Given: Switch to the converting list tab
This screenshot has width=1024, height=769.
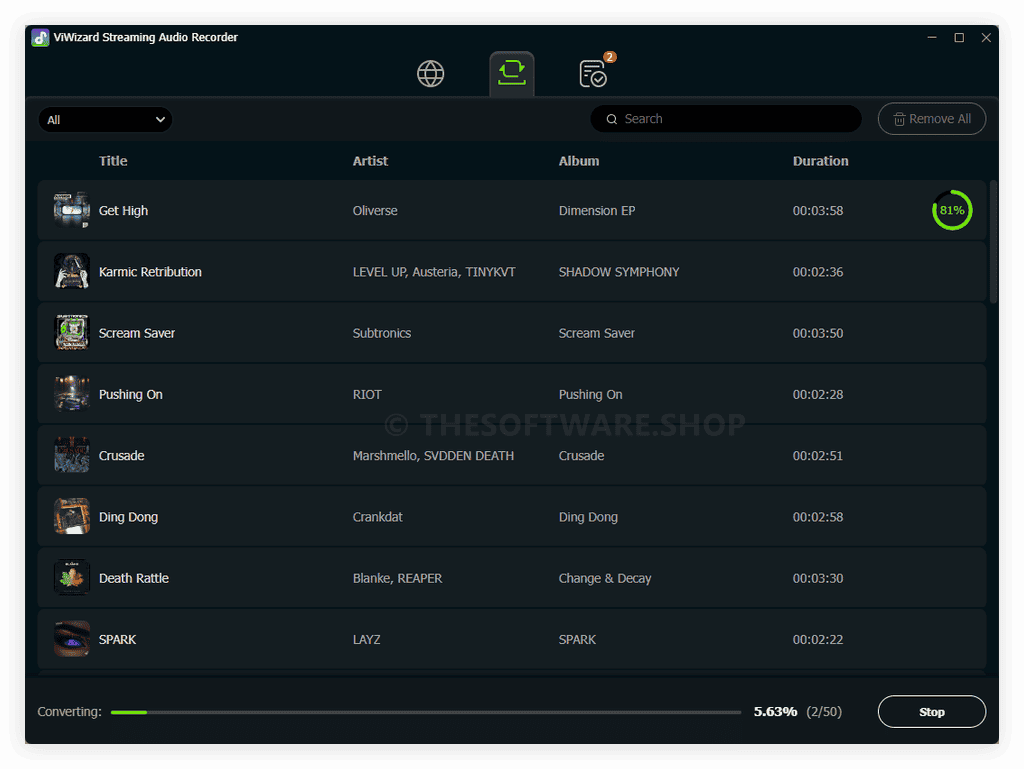Looking at the screenshot, I should 511,73.
